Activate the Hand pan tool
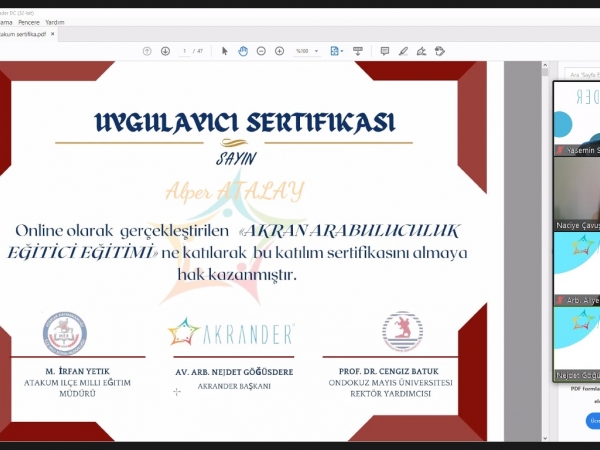The height and width of the screenshot is (450, 600). click(x=243, y=51)
